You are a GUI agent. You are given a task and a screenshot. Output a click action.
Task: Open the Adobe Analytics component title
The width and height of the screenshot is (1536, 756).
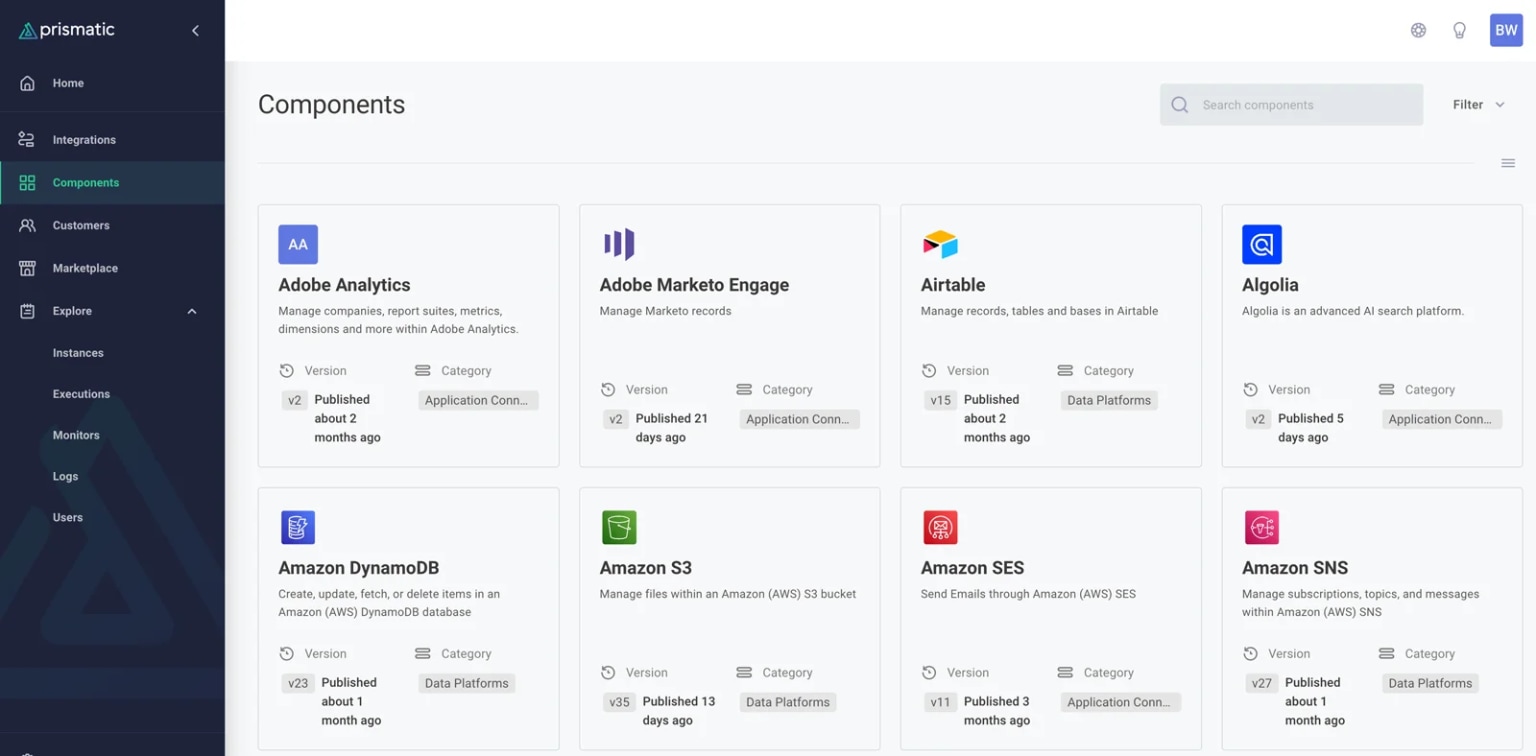[x=344, y=285]
